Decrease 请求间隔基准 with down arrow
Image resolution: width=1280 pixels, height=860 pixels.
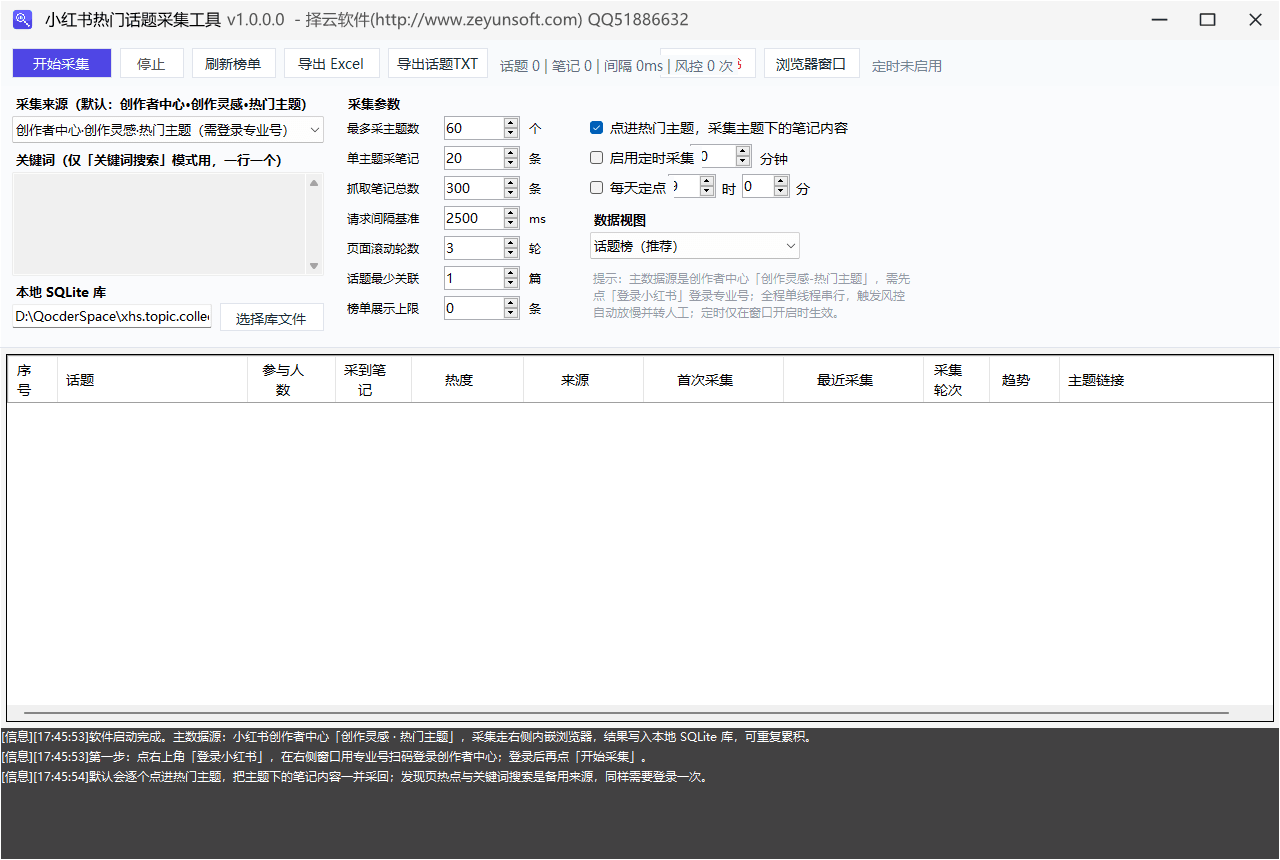pyautogui.click(x=511, y=223)
